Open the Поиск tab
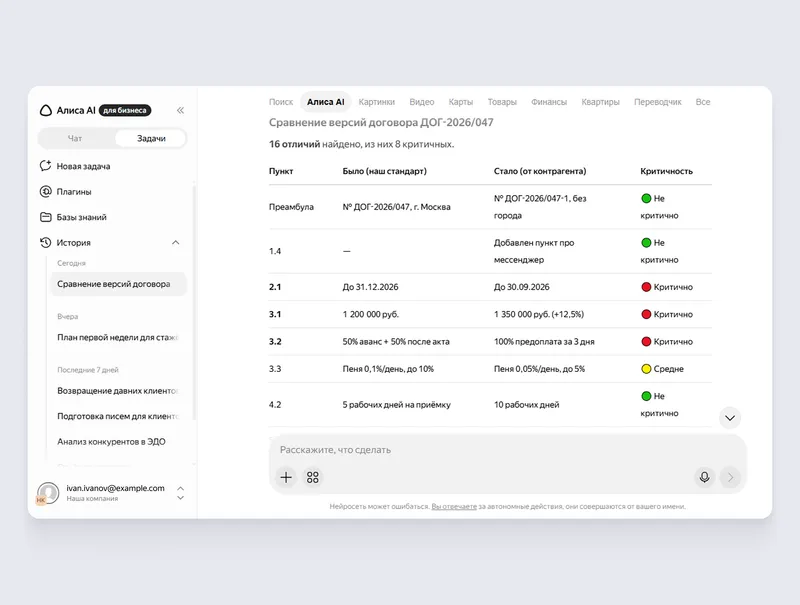Image resolution: width=800 pixels, height=605 pixels. [x=281, y=102]
